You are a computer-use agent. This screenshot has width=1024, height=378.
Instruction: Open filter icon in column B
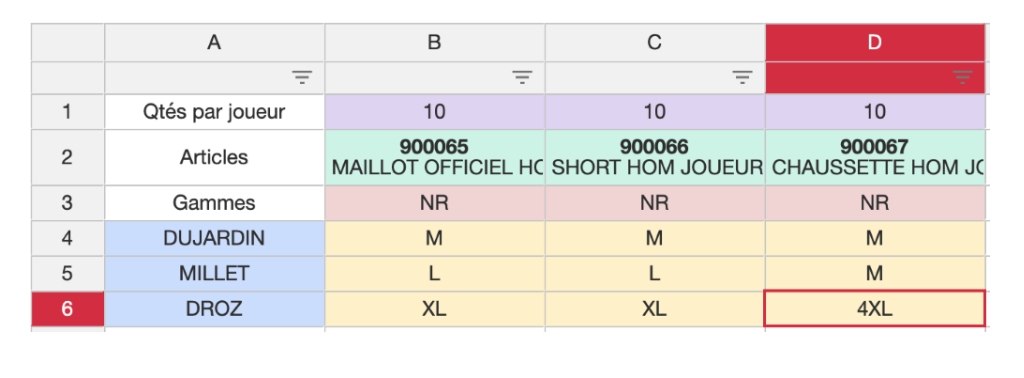[521, 78]
